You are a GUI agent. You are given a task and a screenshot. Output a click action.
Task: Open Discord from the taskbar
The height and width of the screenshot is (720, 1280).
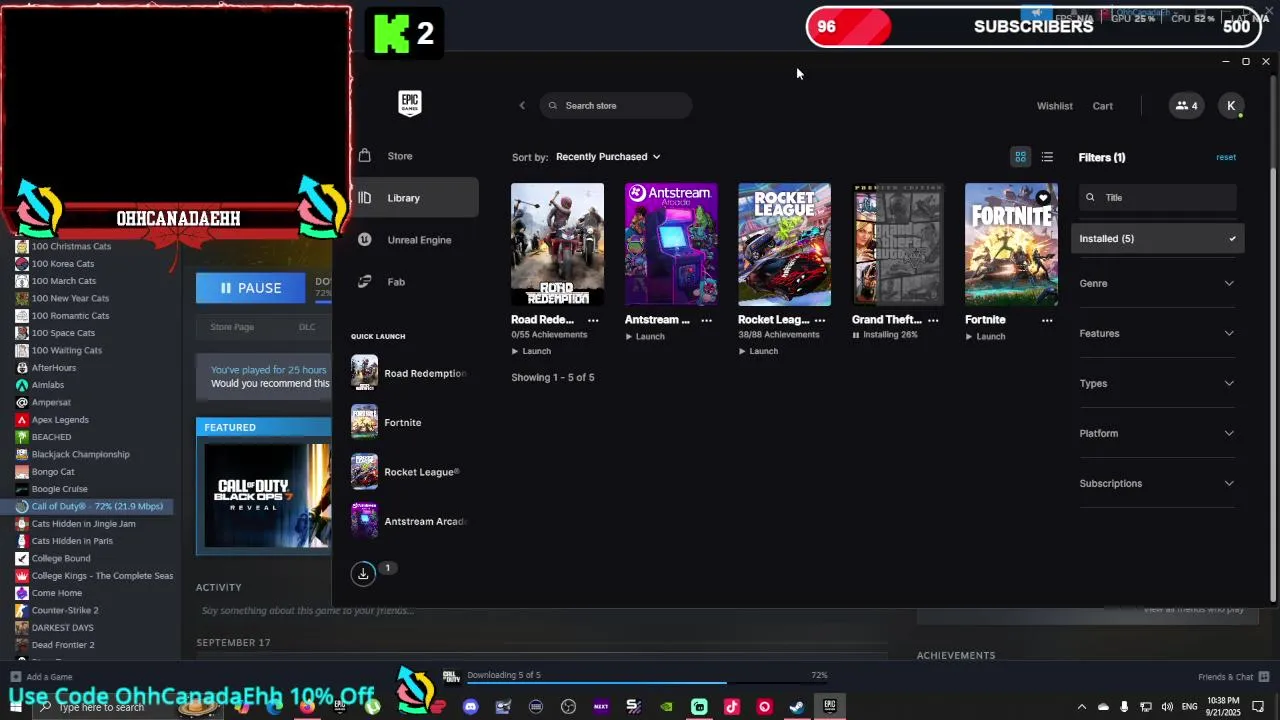(470, 707)
